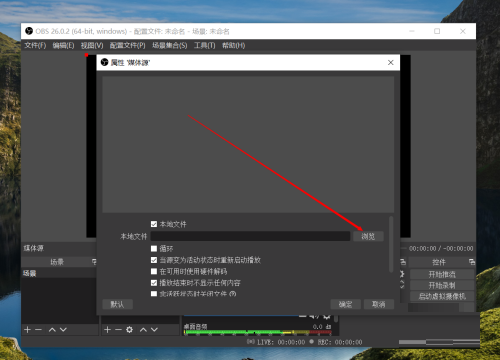Open the 文件(F) menu
500x360 pixels.
click(35, 45)
